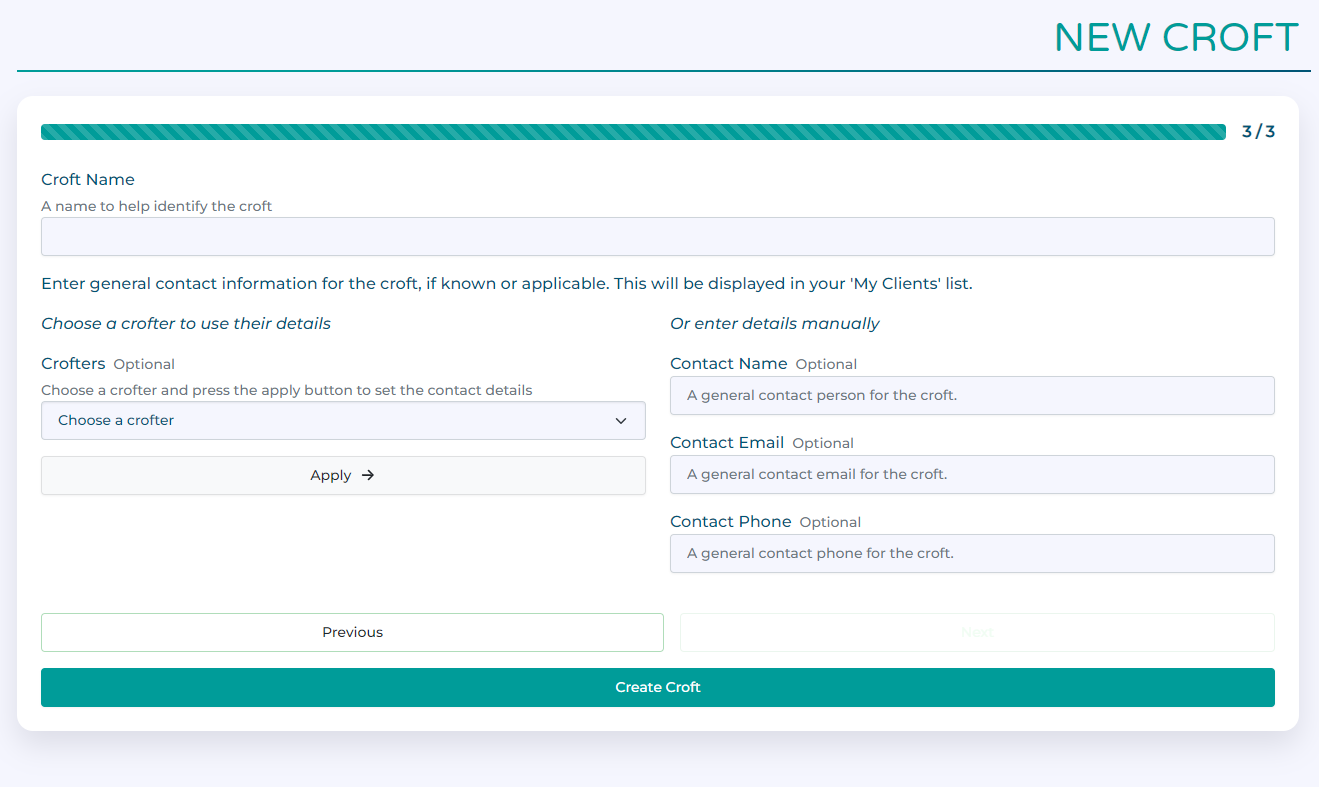Click the chevron in the crofter dropdown
This screenshot has height=787, width=1319.
(x=621, y=421)
